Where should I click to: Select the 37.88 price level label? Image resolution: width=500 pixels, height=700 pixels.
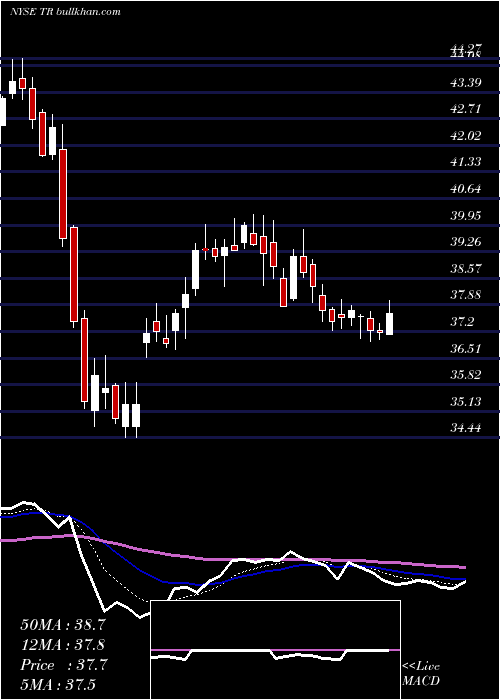[465, 295]
